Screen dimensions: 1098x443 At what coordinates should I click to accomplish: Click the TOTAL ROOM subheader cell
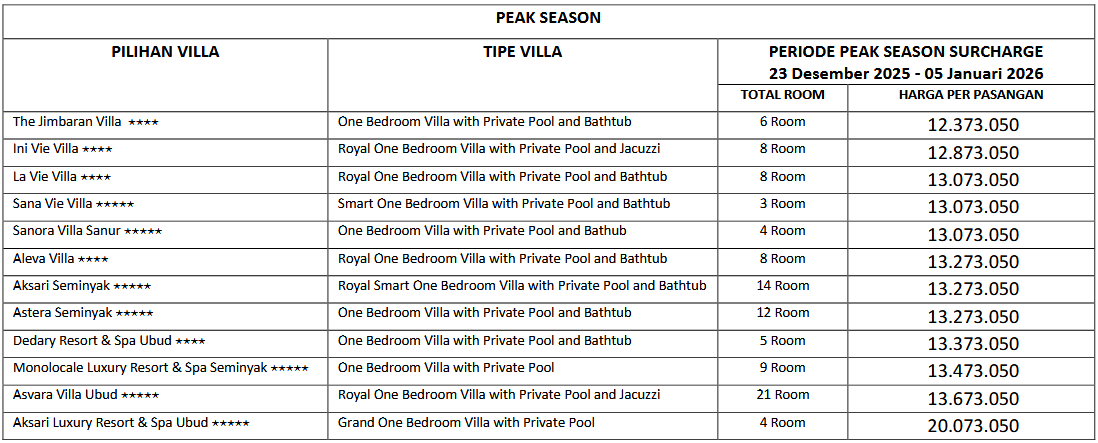(x=782, y=95)
